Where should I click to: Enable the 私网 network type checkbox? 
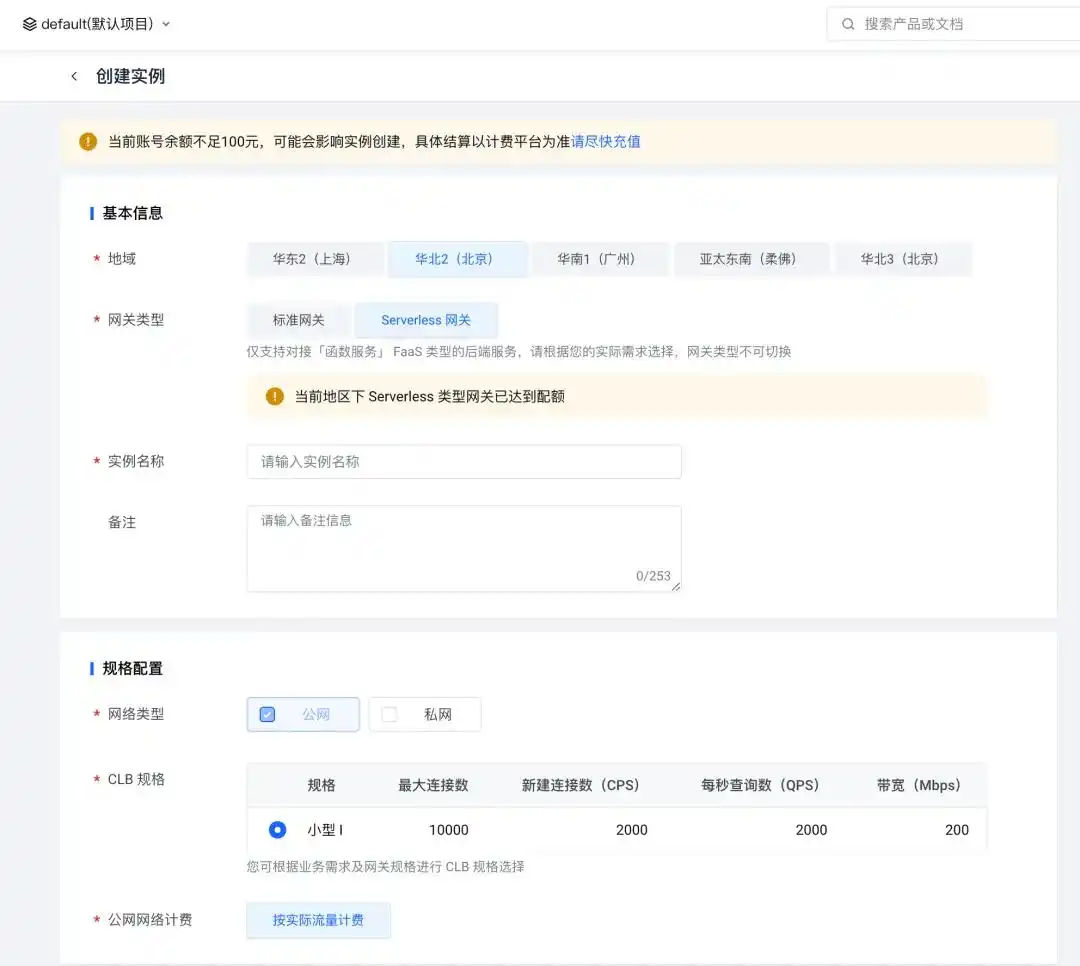coord(390,714)
